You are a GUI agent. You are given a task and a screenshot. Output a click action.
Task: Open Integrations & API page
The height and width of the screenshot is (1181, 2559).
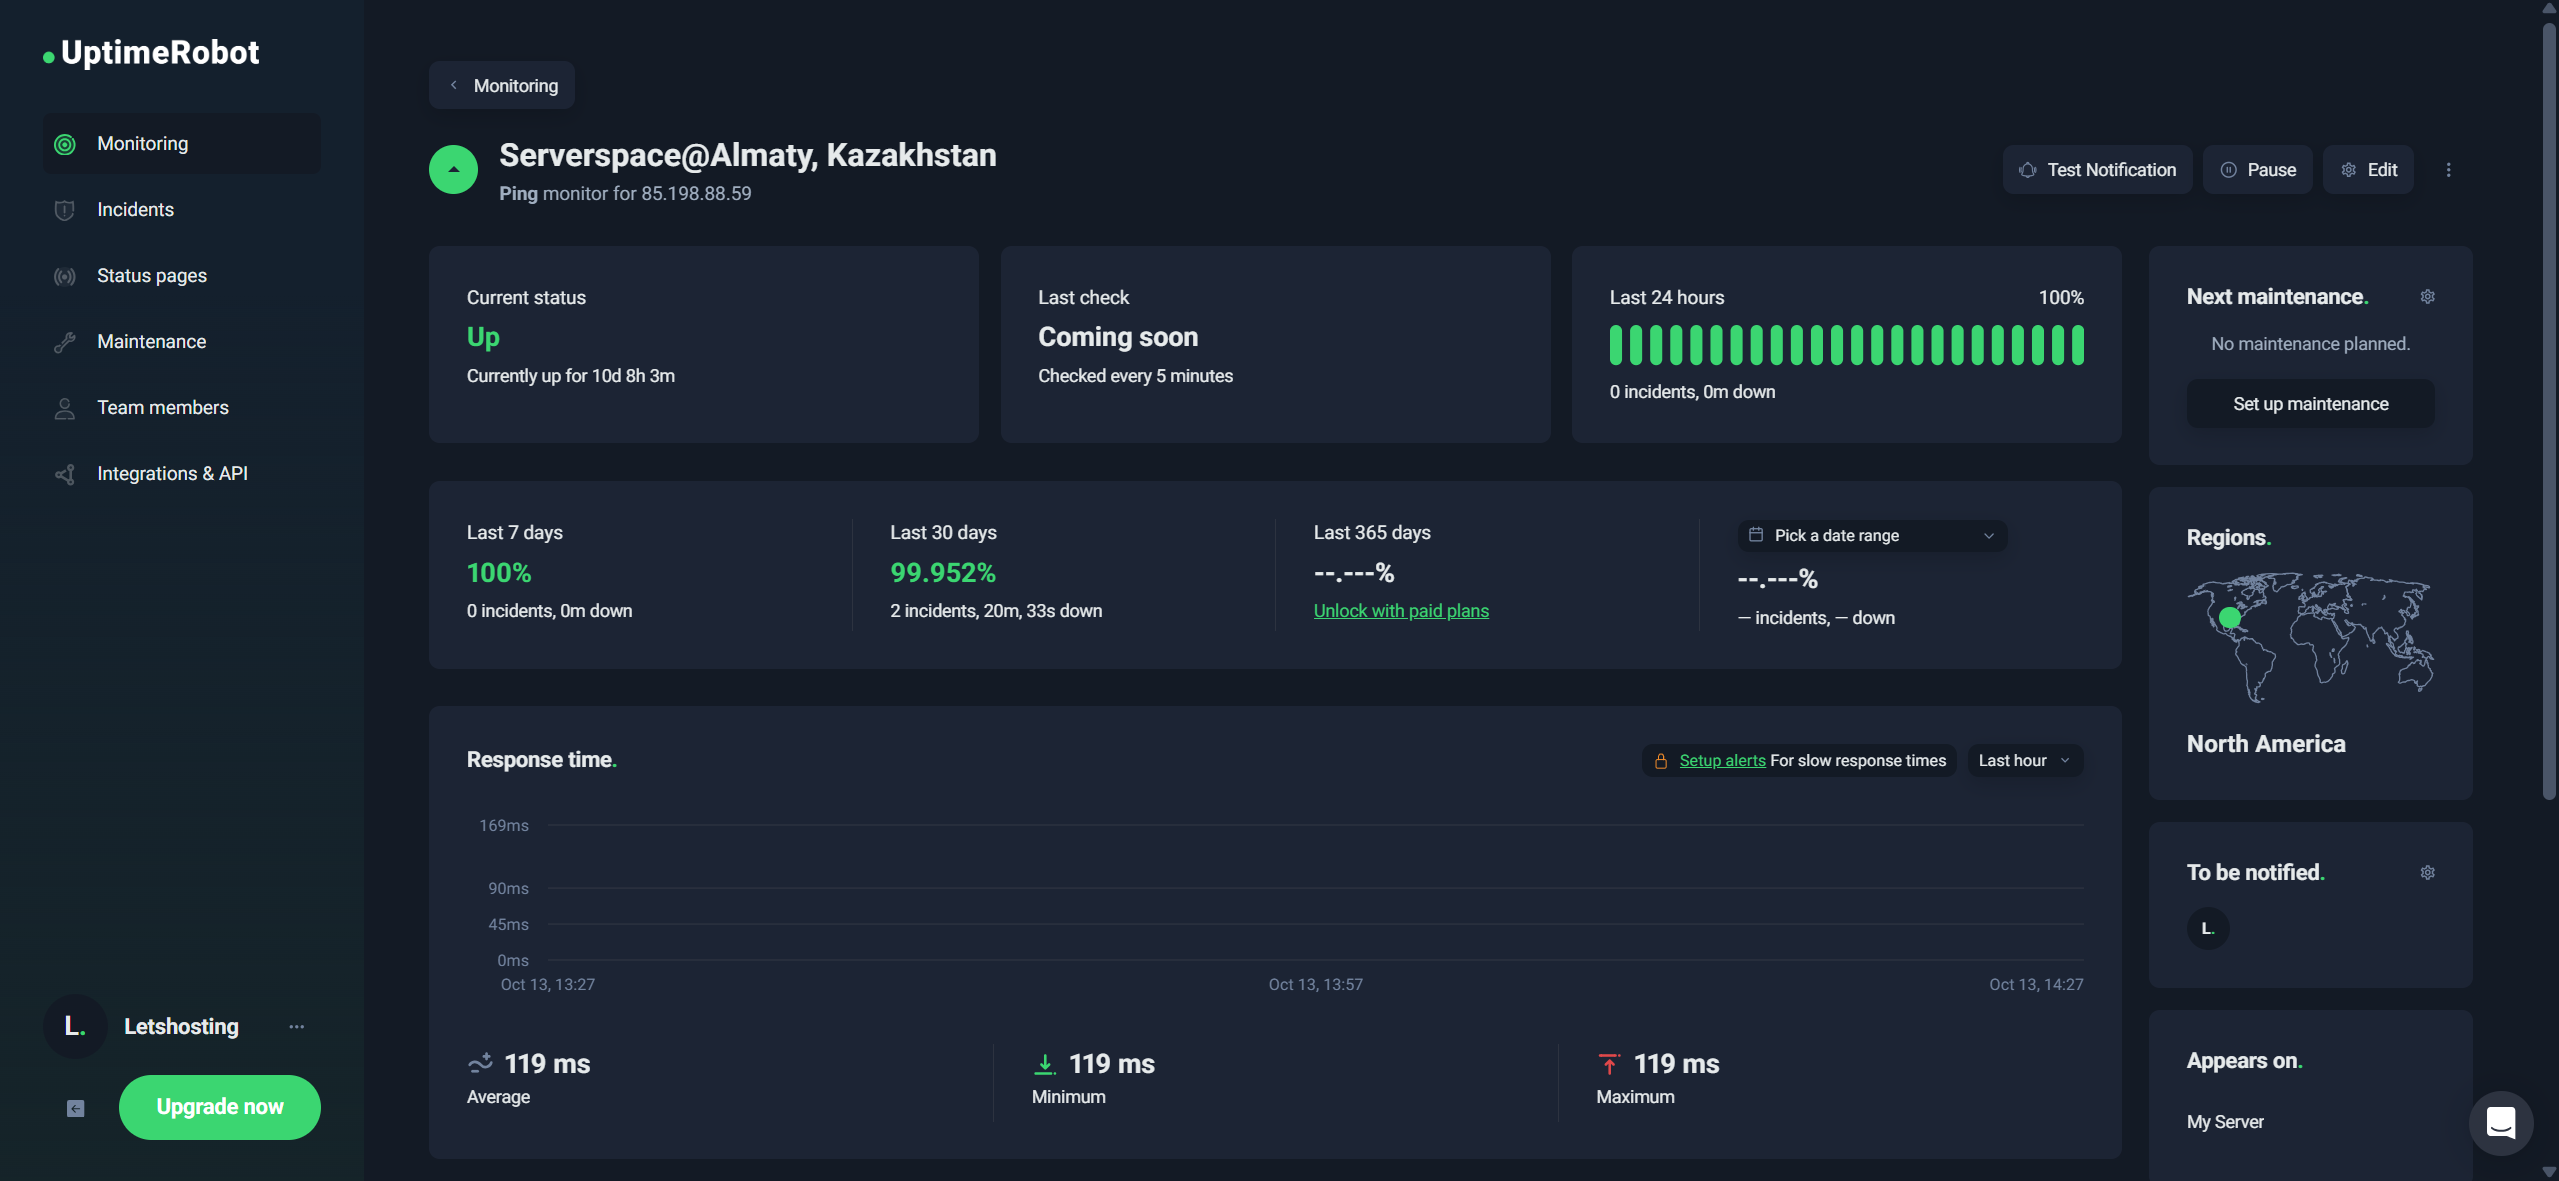coord(182,473)
